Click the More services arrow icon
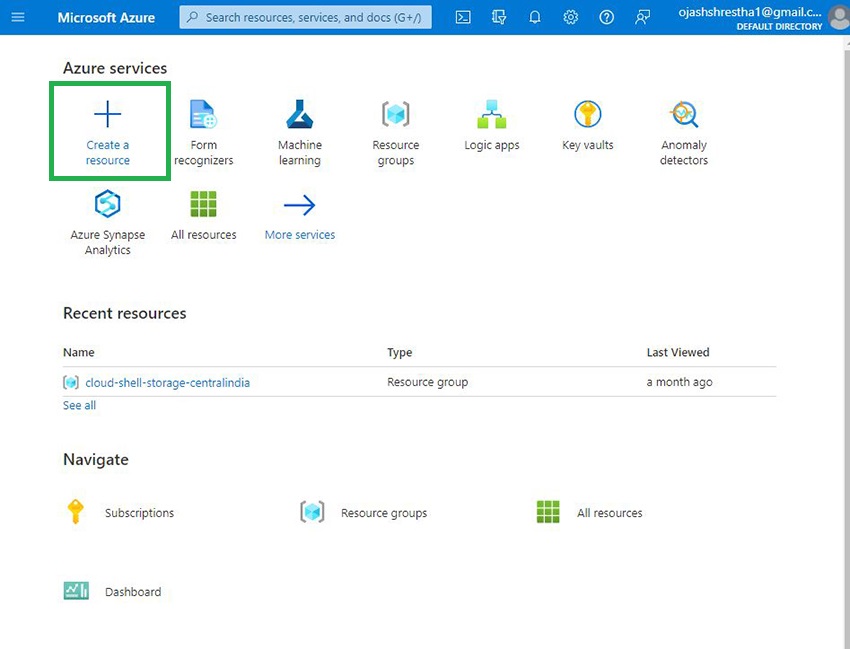Screen dimensions: 850x649 click(299, 204)
